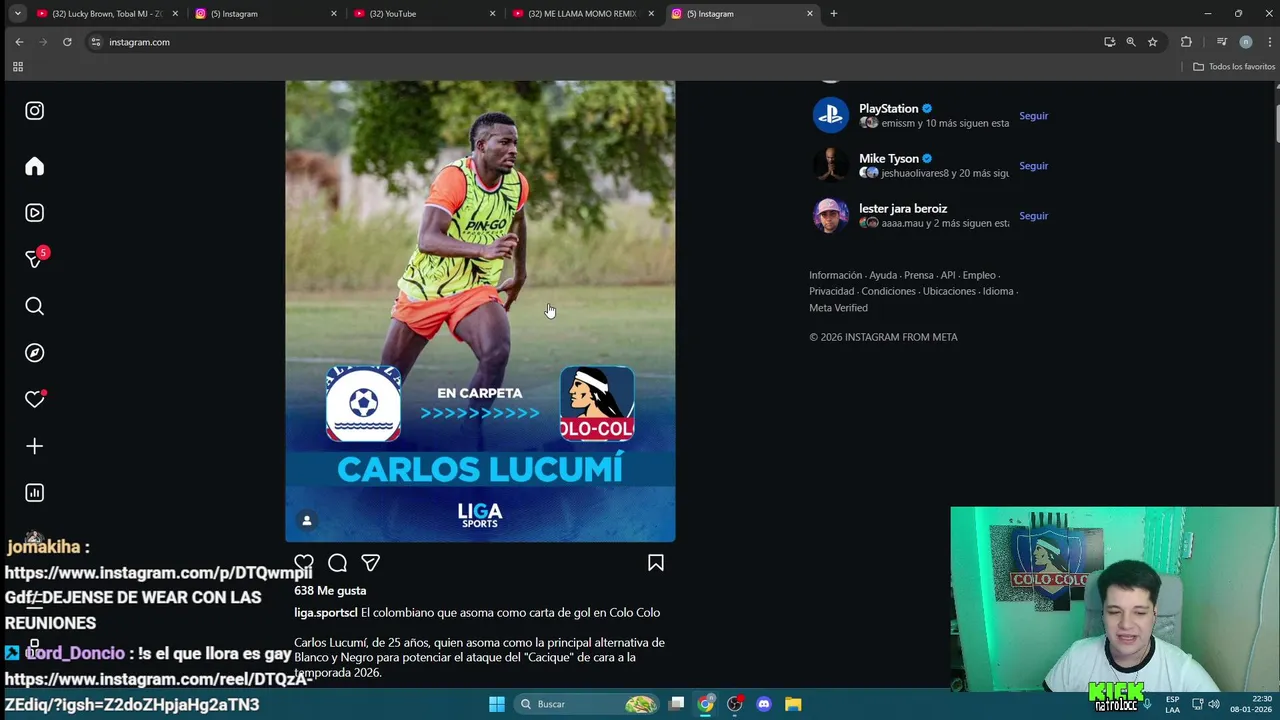Open the Condiciones footer link

click(889, 291)
